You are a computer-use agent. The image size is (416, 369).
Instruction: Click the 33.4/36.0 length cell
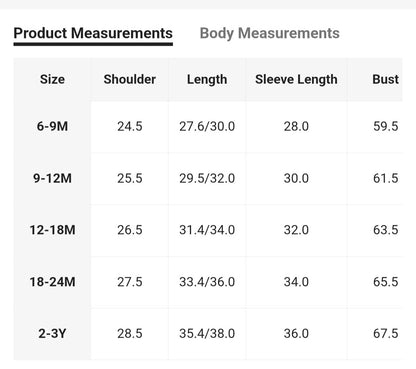[x=207, y=282]
